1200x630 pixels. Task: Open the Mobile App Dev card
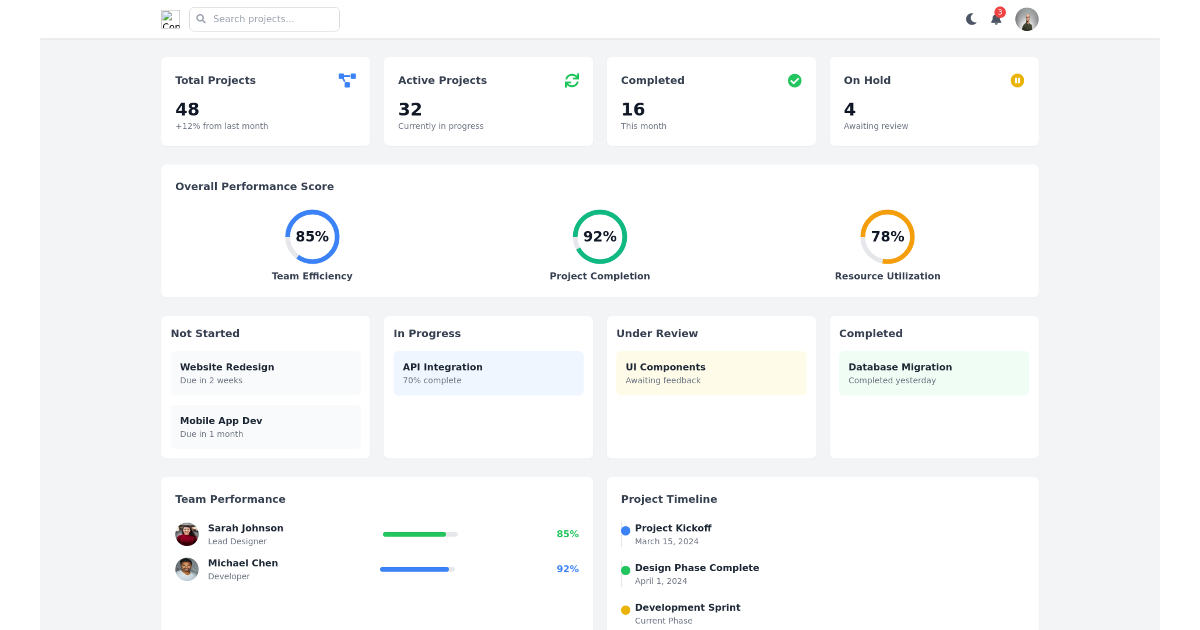point(265,427)
